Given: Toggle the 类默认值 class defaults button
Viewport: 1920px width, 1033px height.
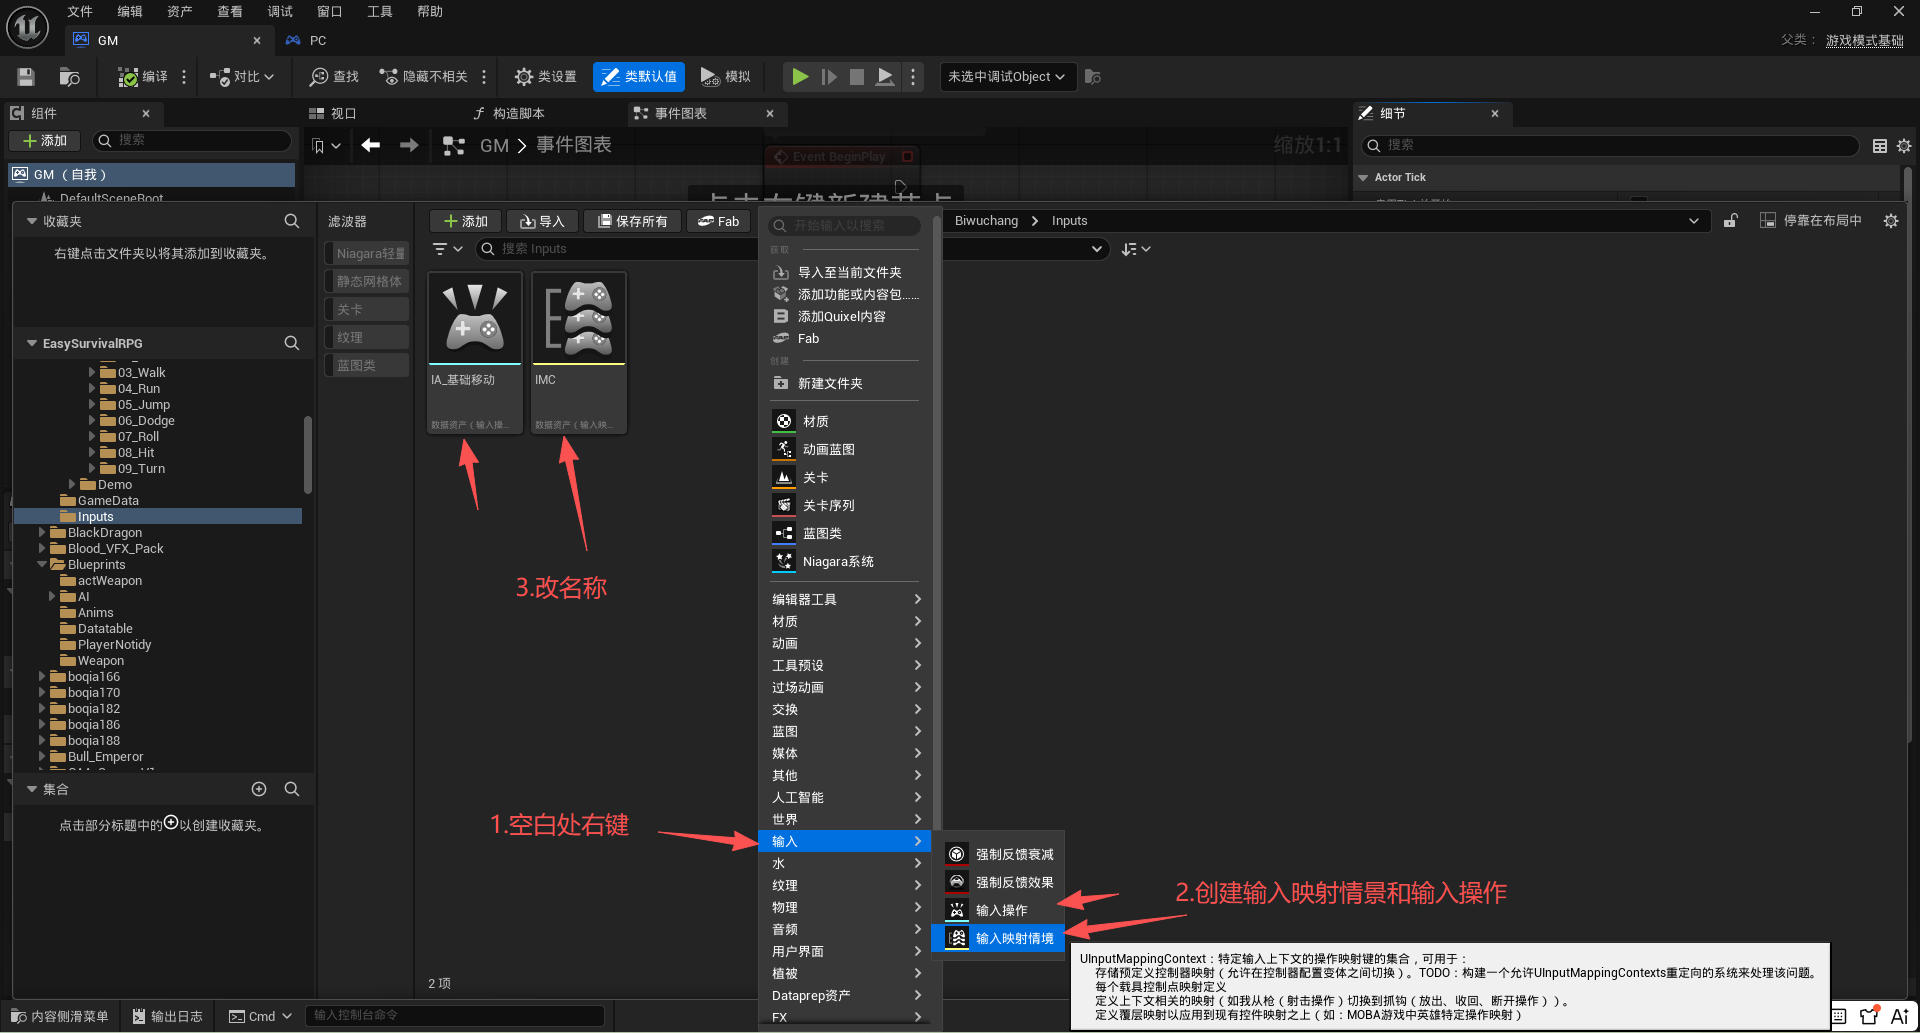Looking at the screenshot, I should click(639, 77).
